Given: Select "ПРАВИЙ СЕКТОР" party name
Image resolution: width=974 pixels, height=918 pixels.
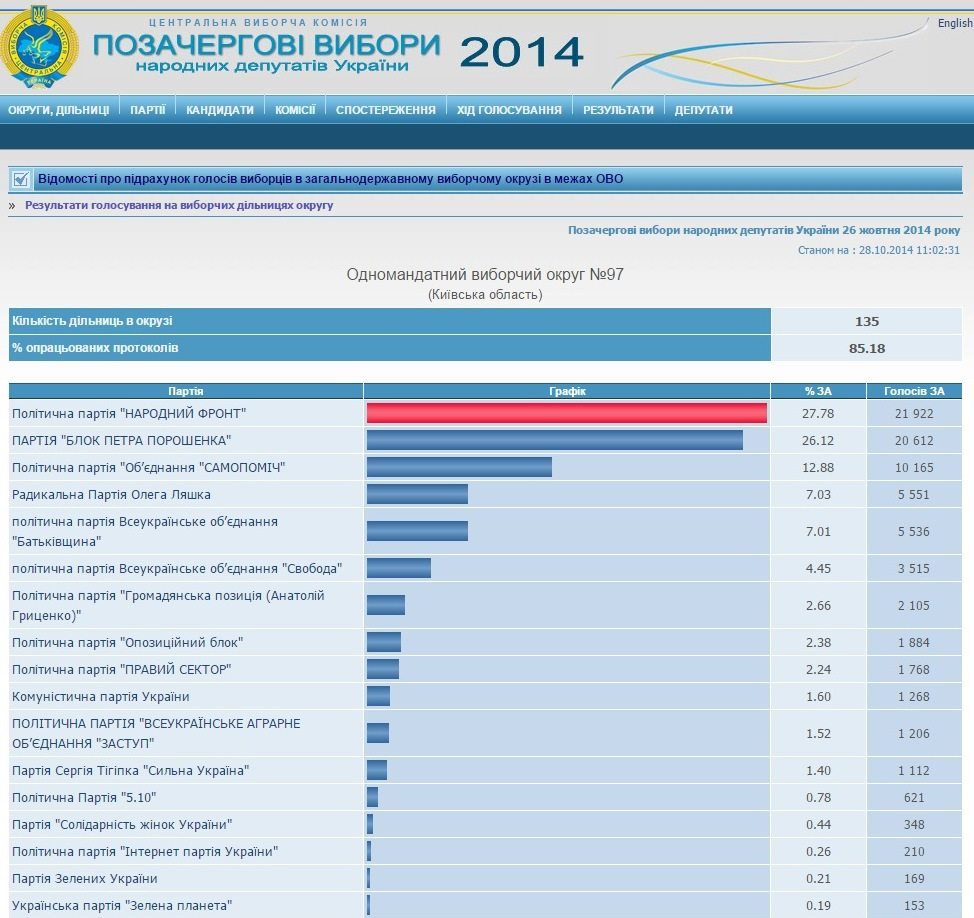Looking at the screenshot, I should point(122,670).
